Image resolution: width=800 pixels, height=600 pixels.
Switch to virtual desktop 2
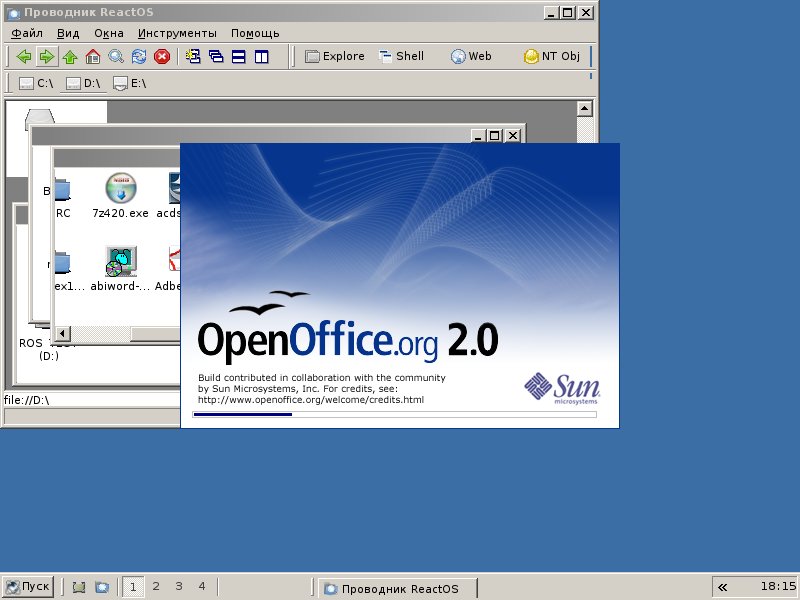pos(156,587)
